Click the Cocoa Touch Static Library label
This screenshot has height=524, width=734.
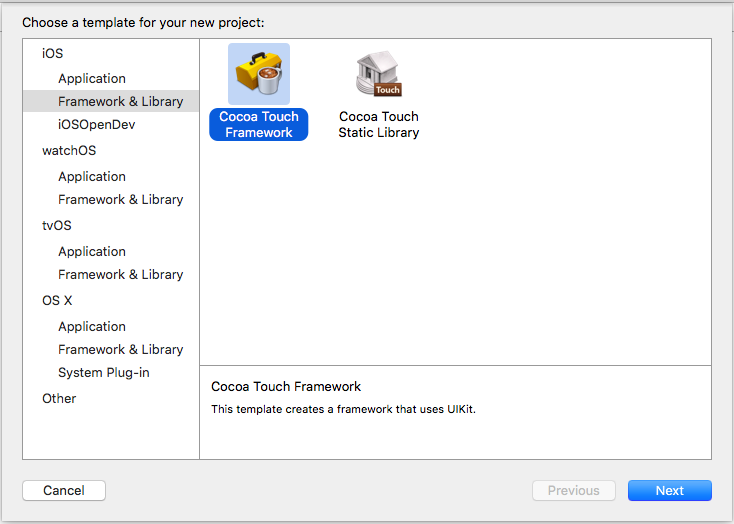(x=378, y=125)
